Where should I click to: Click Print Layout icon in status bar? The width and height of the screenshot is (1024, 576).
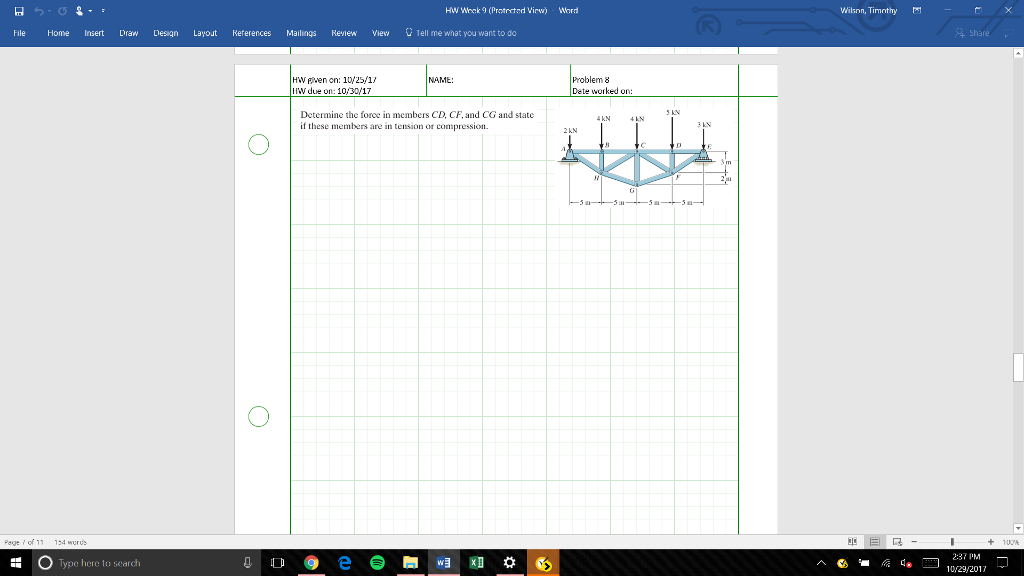coord(874,541)
